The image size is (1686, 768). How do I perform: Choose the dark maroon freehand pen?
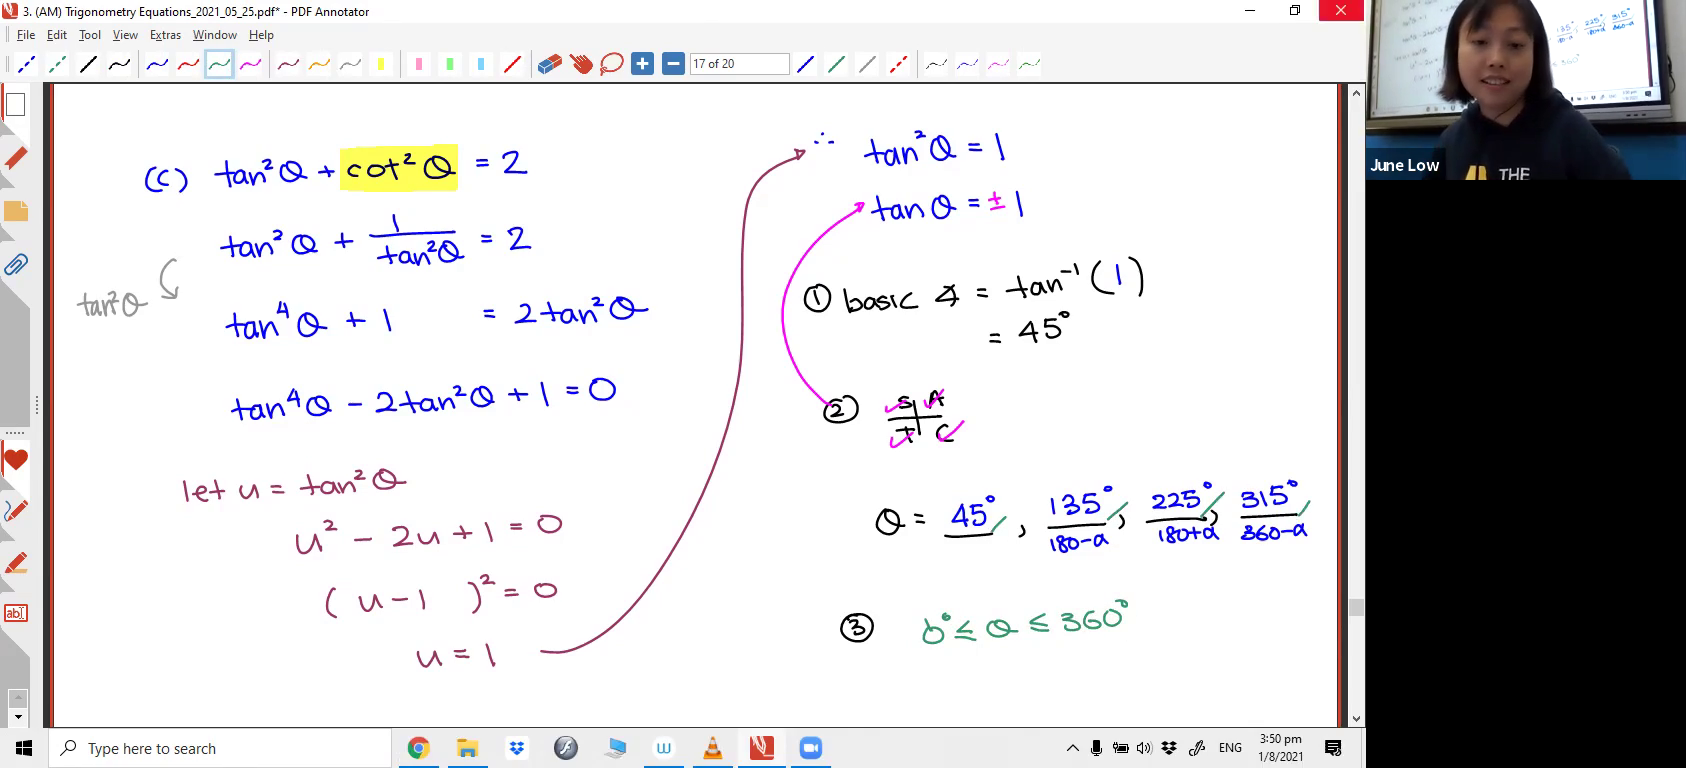288,64
